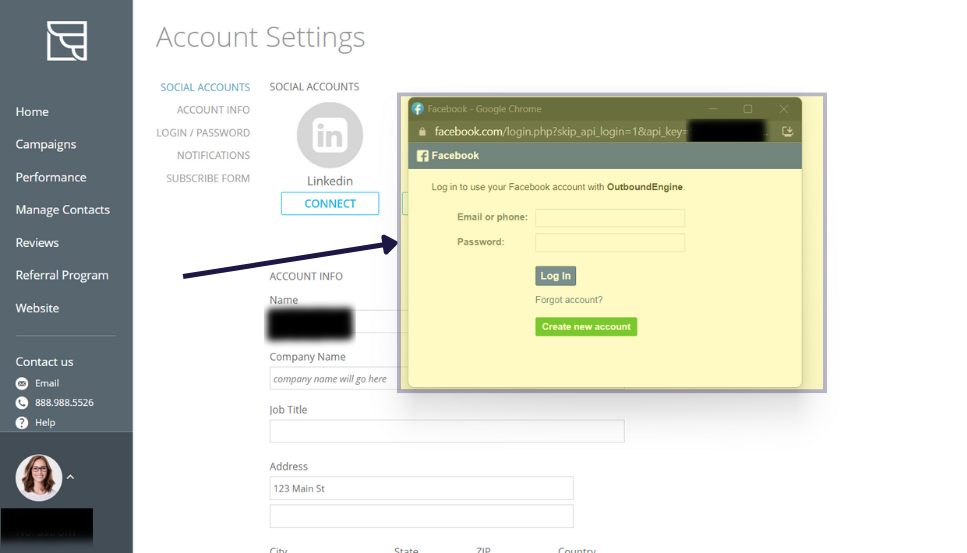Open Performance in the sidebar

tap(51, 177)
